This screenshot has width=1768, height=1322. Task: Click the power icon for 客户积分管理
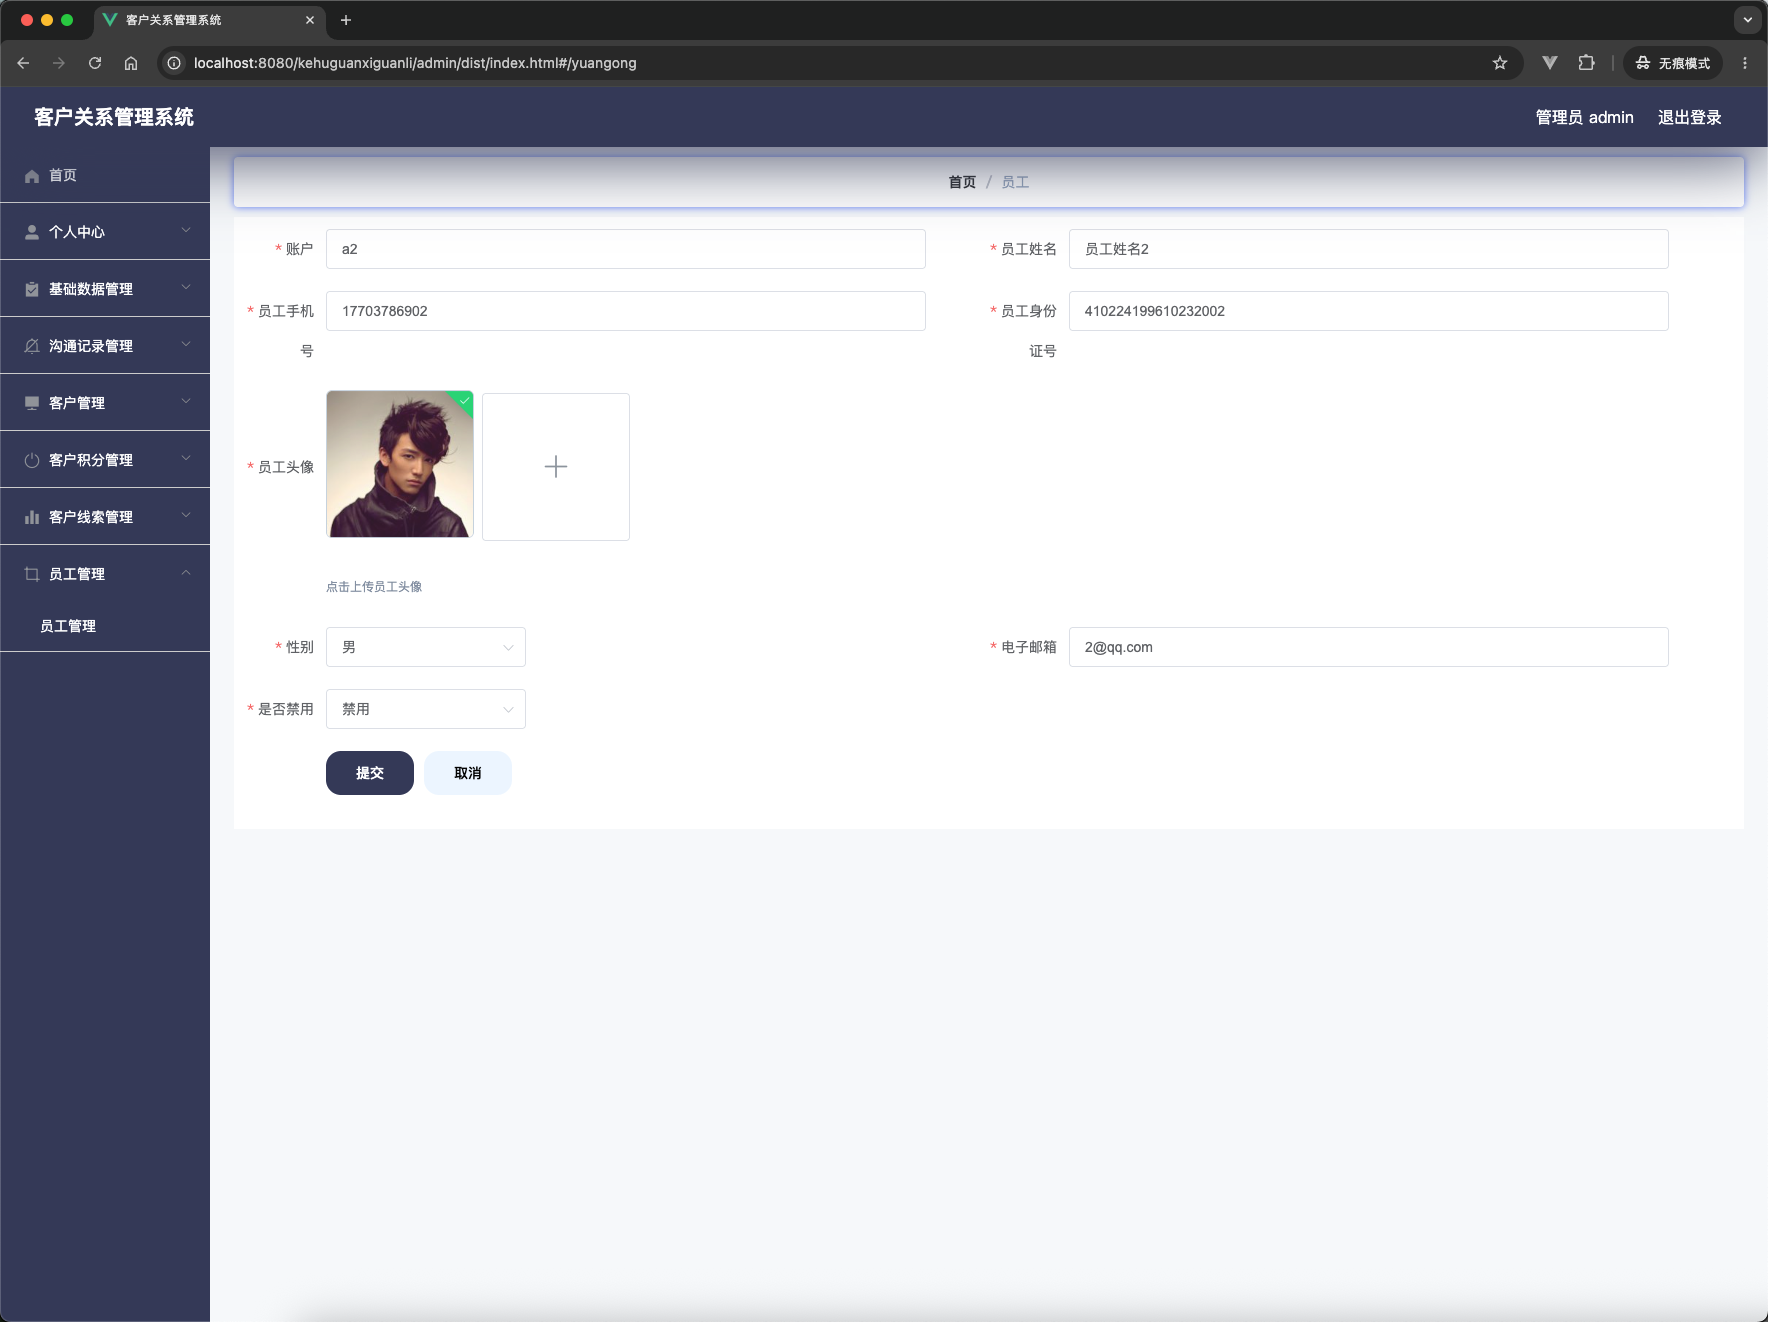(32, 460)
